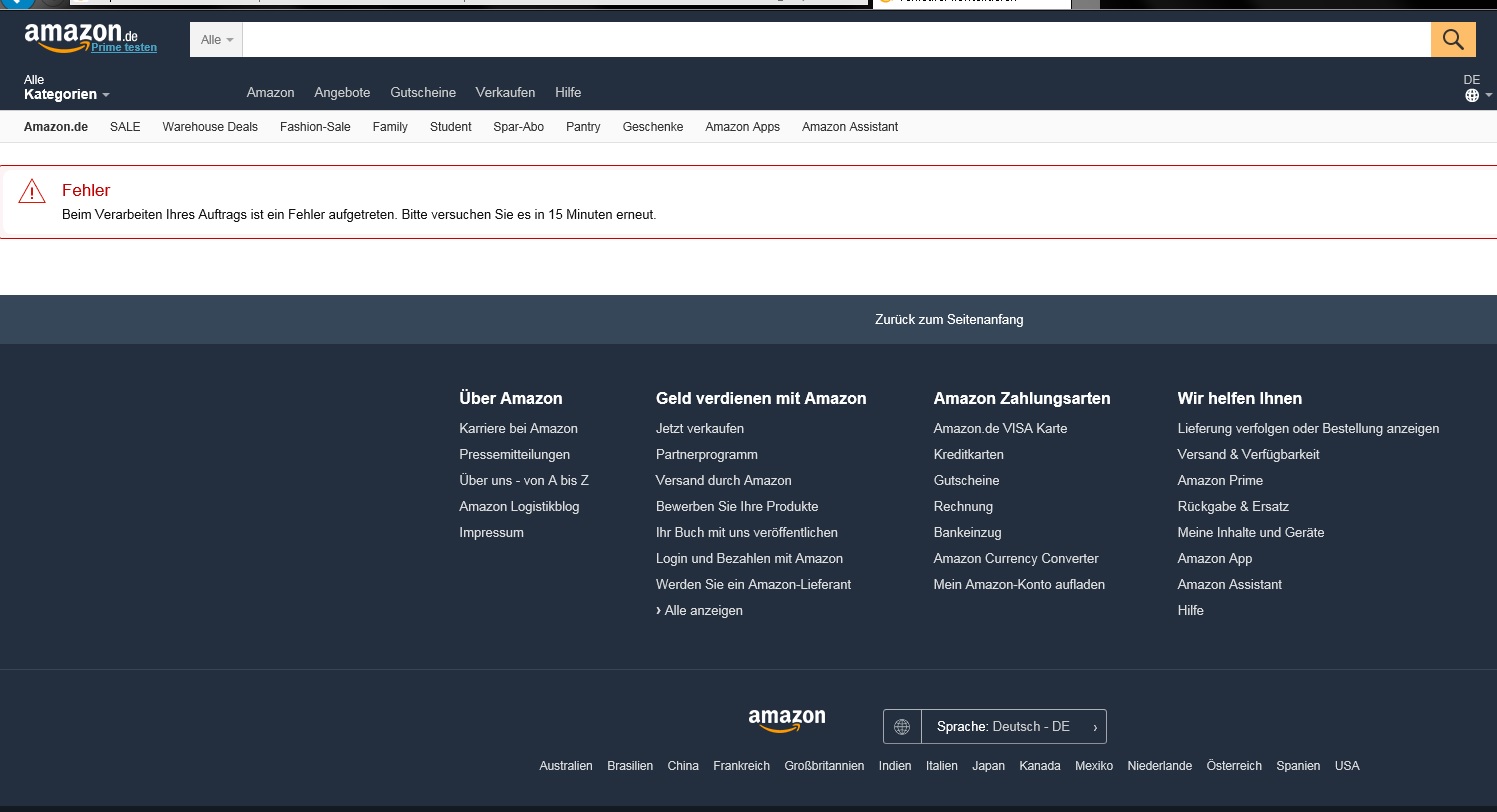
Task: Click the globe language icon in header
Action: point(1472,96)
